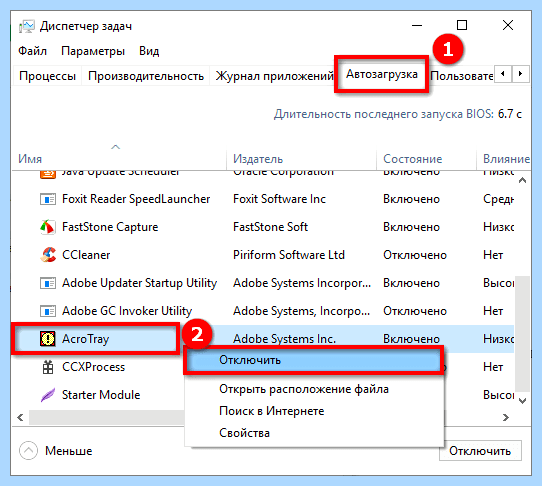Choose Отключить in the context menu
This screenshot has width=542, height=486.
314,360
